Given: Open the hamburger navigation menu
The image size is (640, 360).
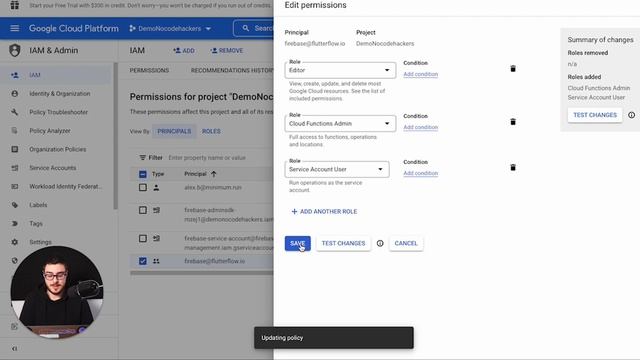Looking at the screenshot, I should [x=15, y=28].
